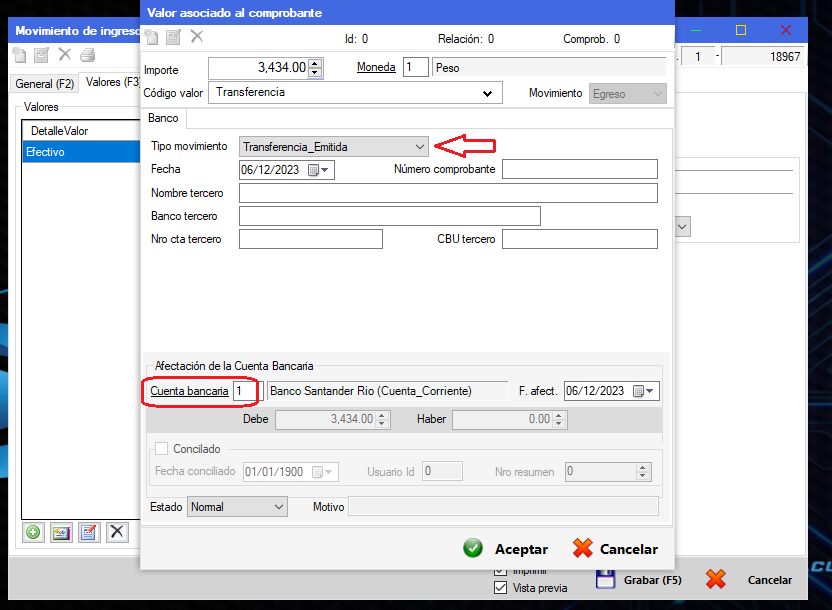Click the Importe amount field
832x610 pixels.
258,67
